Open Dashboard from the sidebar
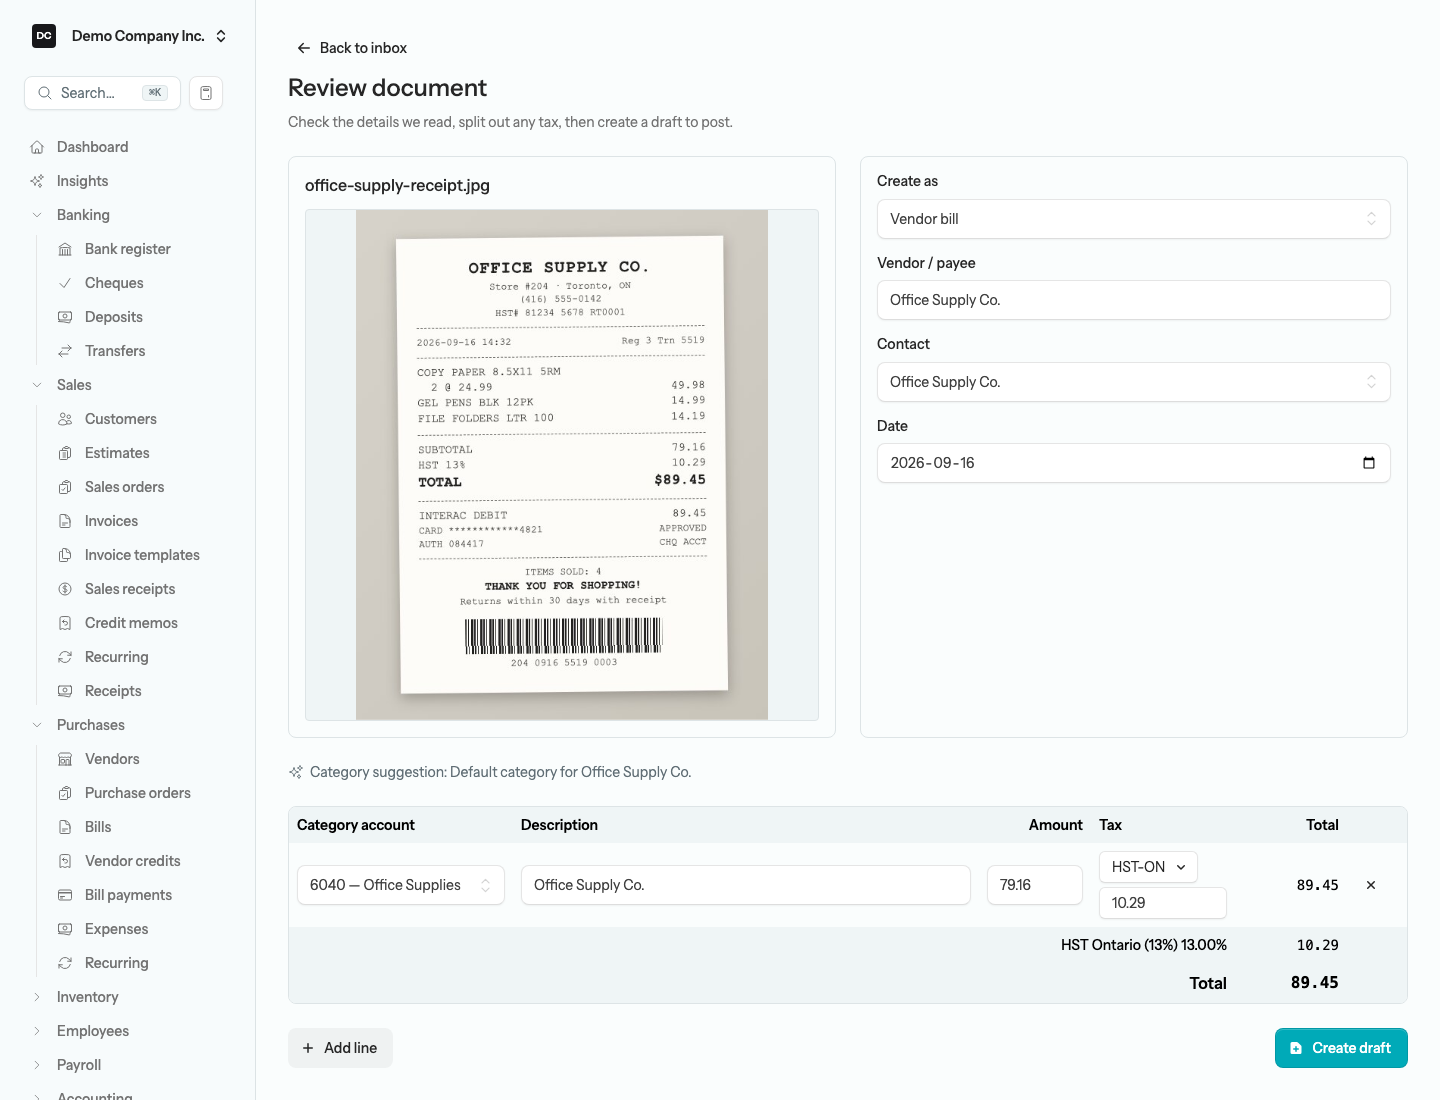 point(92,147)
